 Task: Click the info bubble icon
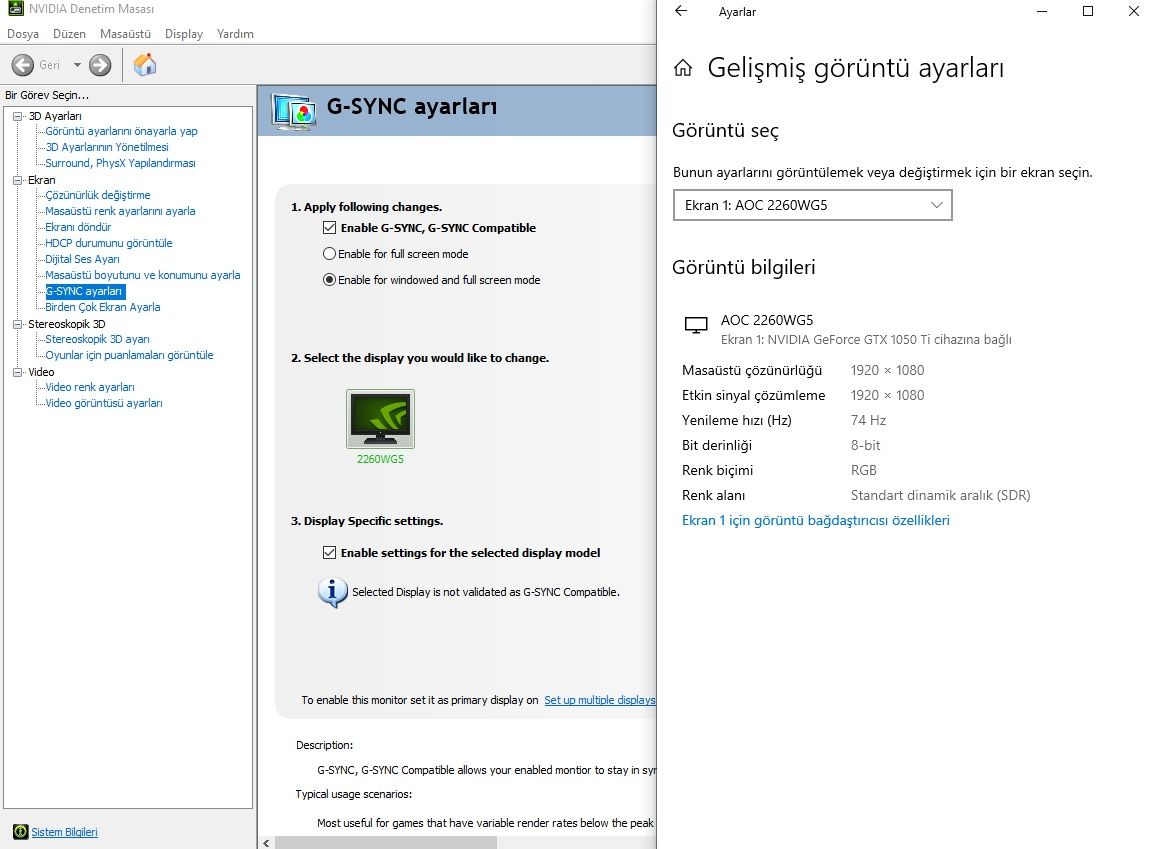coord(333,592)
